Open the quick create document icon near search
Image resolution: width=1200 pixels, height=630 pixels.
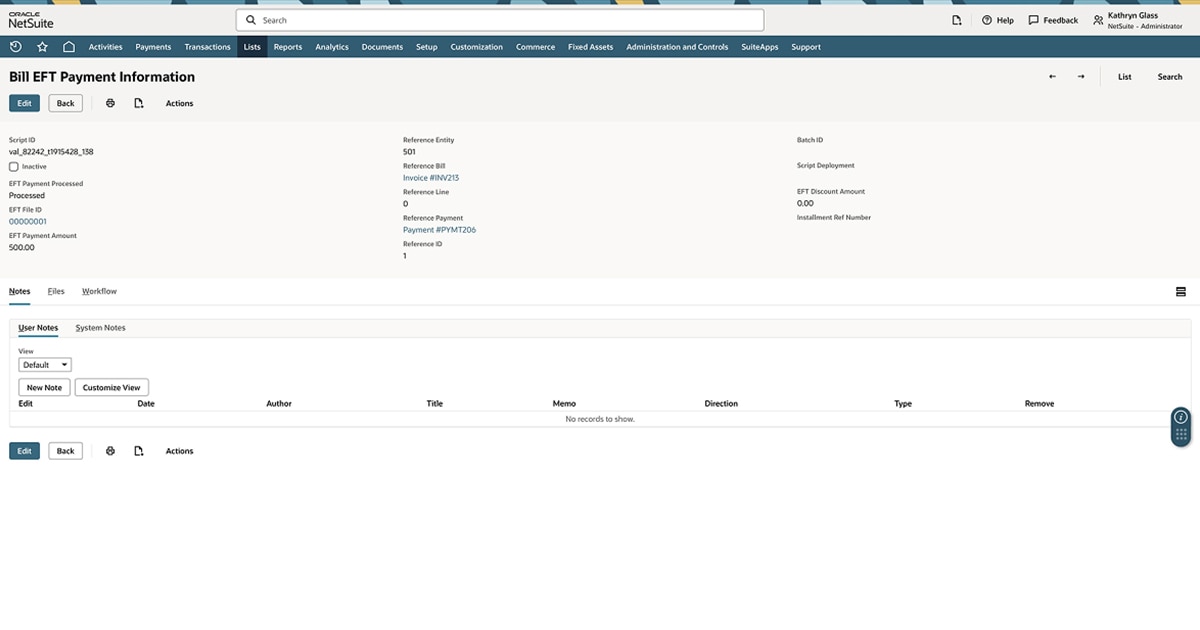956,19
